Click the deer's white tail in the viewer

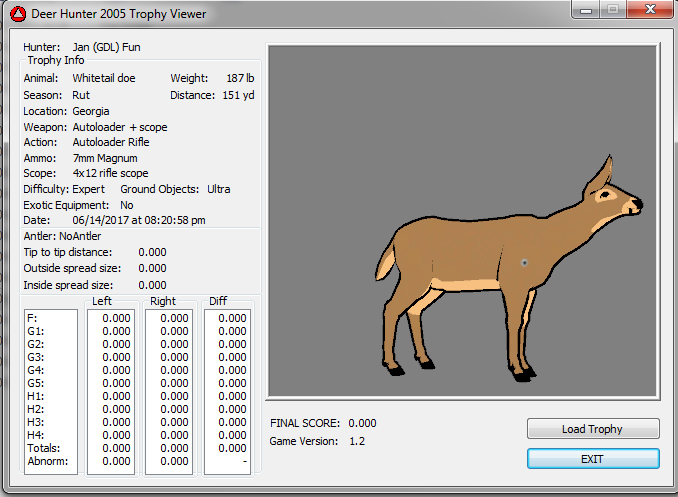[385, 263]
